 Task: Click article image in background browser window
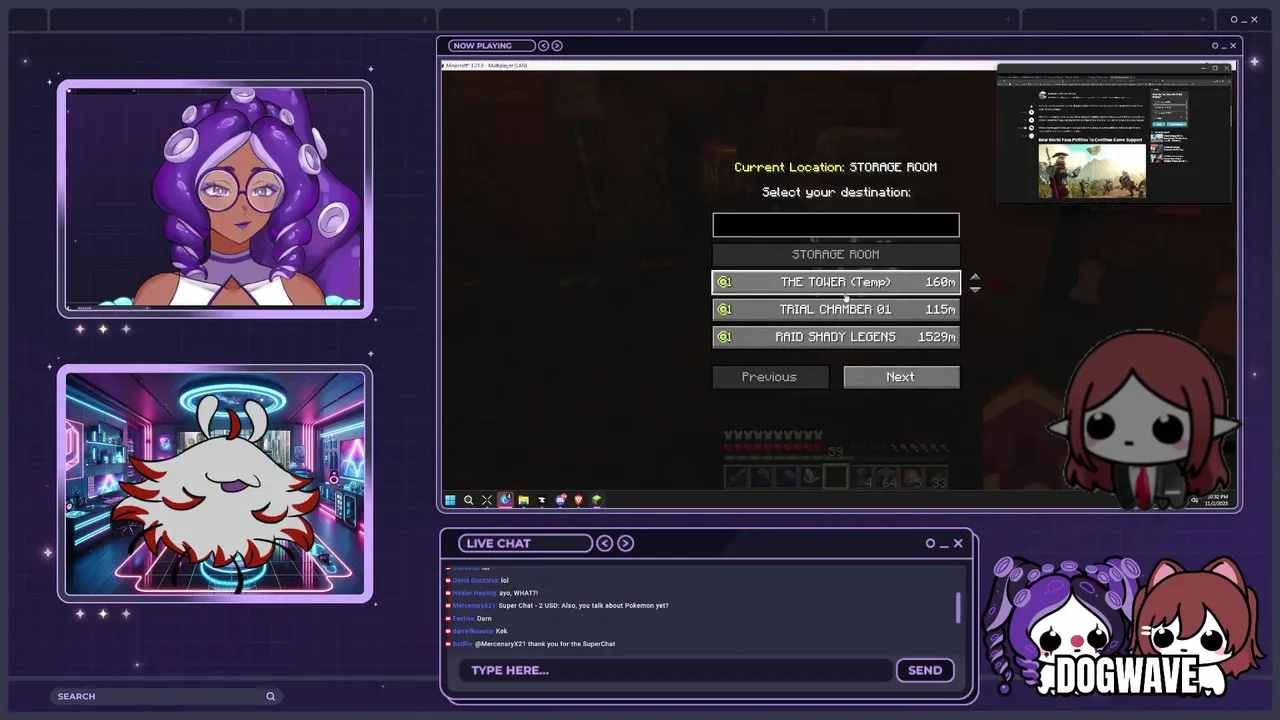coord(1091,171)
